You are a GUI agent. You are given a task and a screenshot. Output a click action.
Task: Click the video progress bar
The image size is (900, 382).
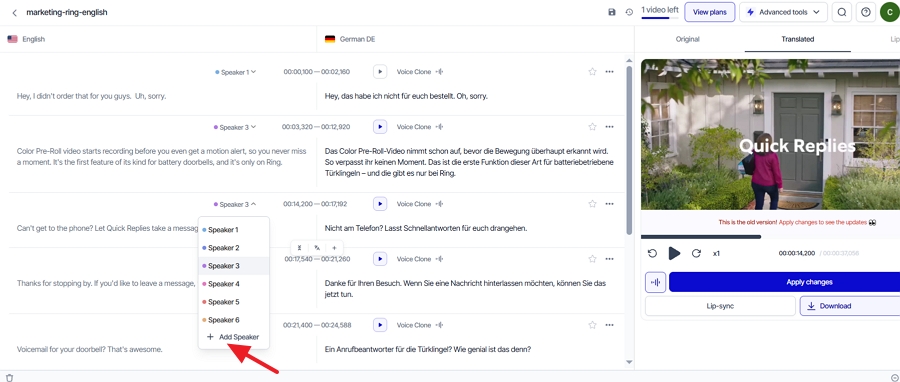pyautogui.click(x=770, y=236)
